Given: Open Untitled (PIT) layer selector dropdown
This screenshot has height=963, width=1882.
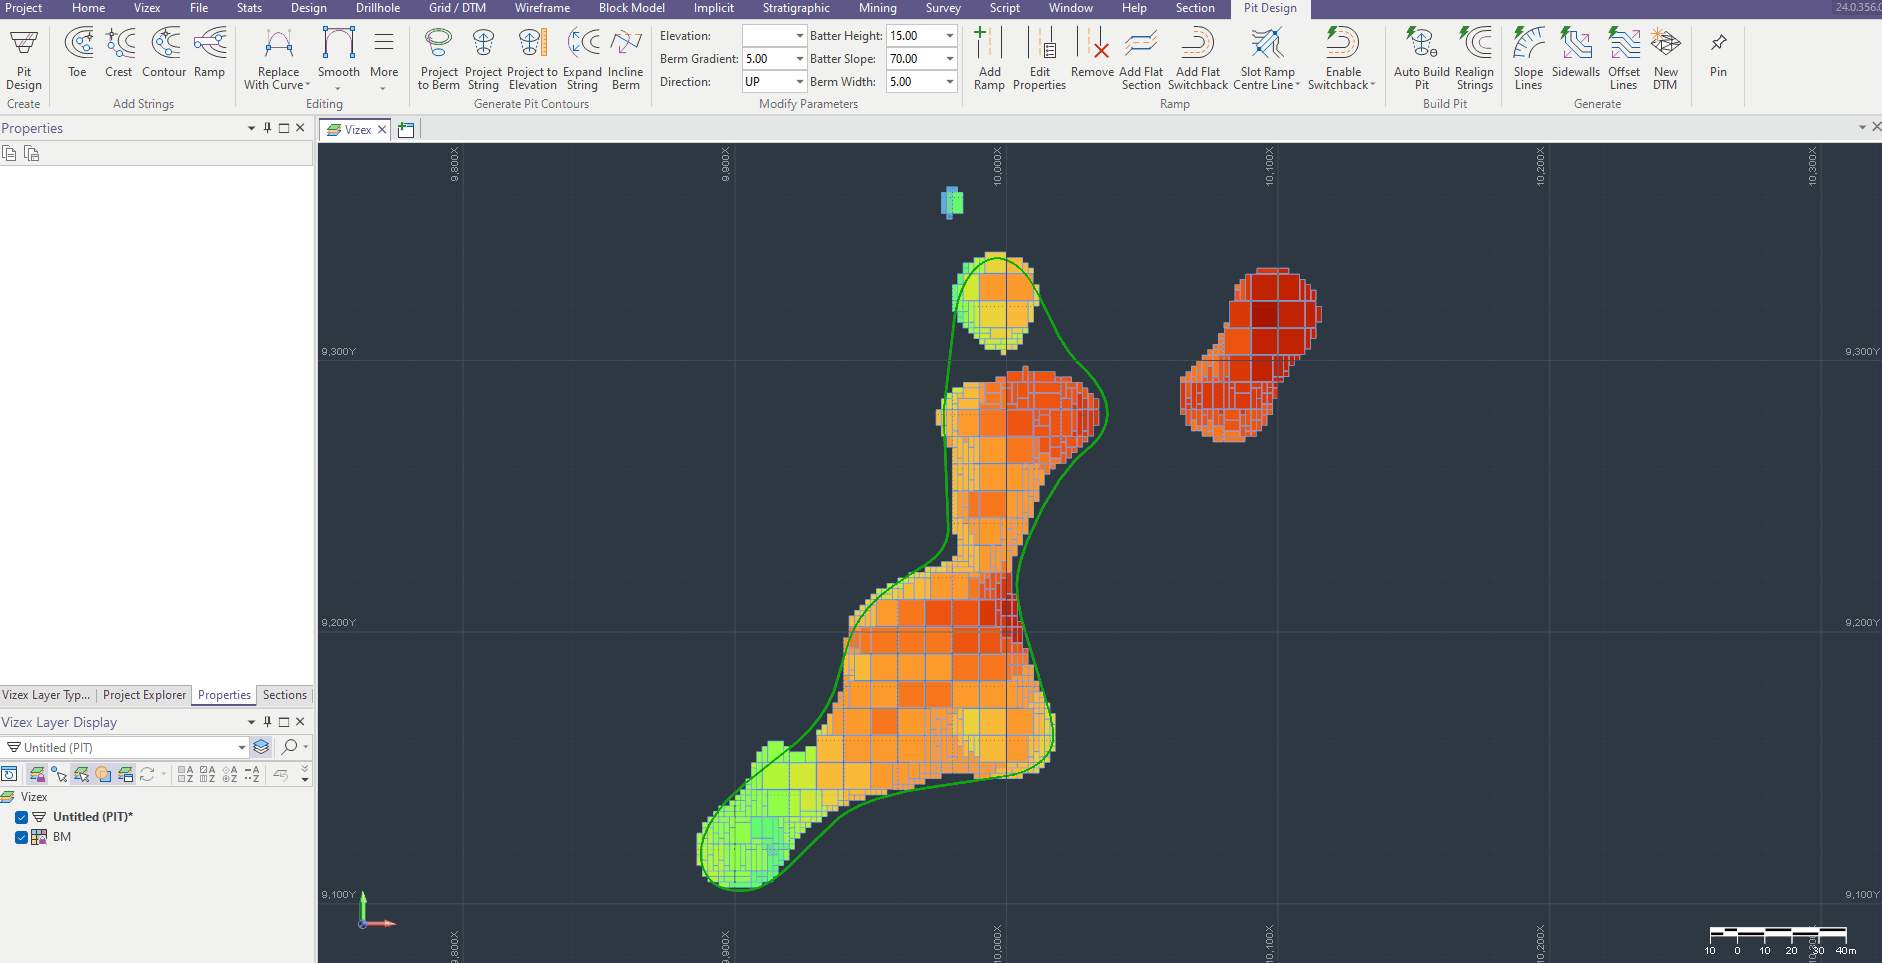Looking at the screenshot, I should (x=241, y=747).
